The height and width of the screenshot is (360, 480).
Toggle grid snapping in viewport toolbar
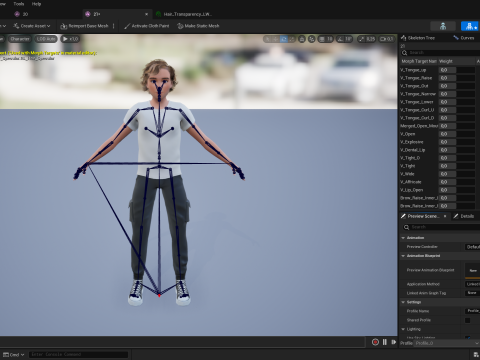pyautogui.click(x=322, y=39)
